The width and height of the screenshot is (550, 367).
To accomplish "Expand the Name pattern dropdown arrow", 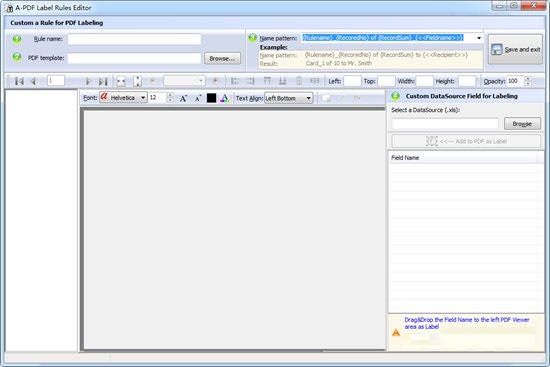I will point(479,38).
